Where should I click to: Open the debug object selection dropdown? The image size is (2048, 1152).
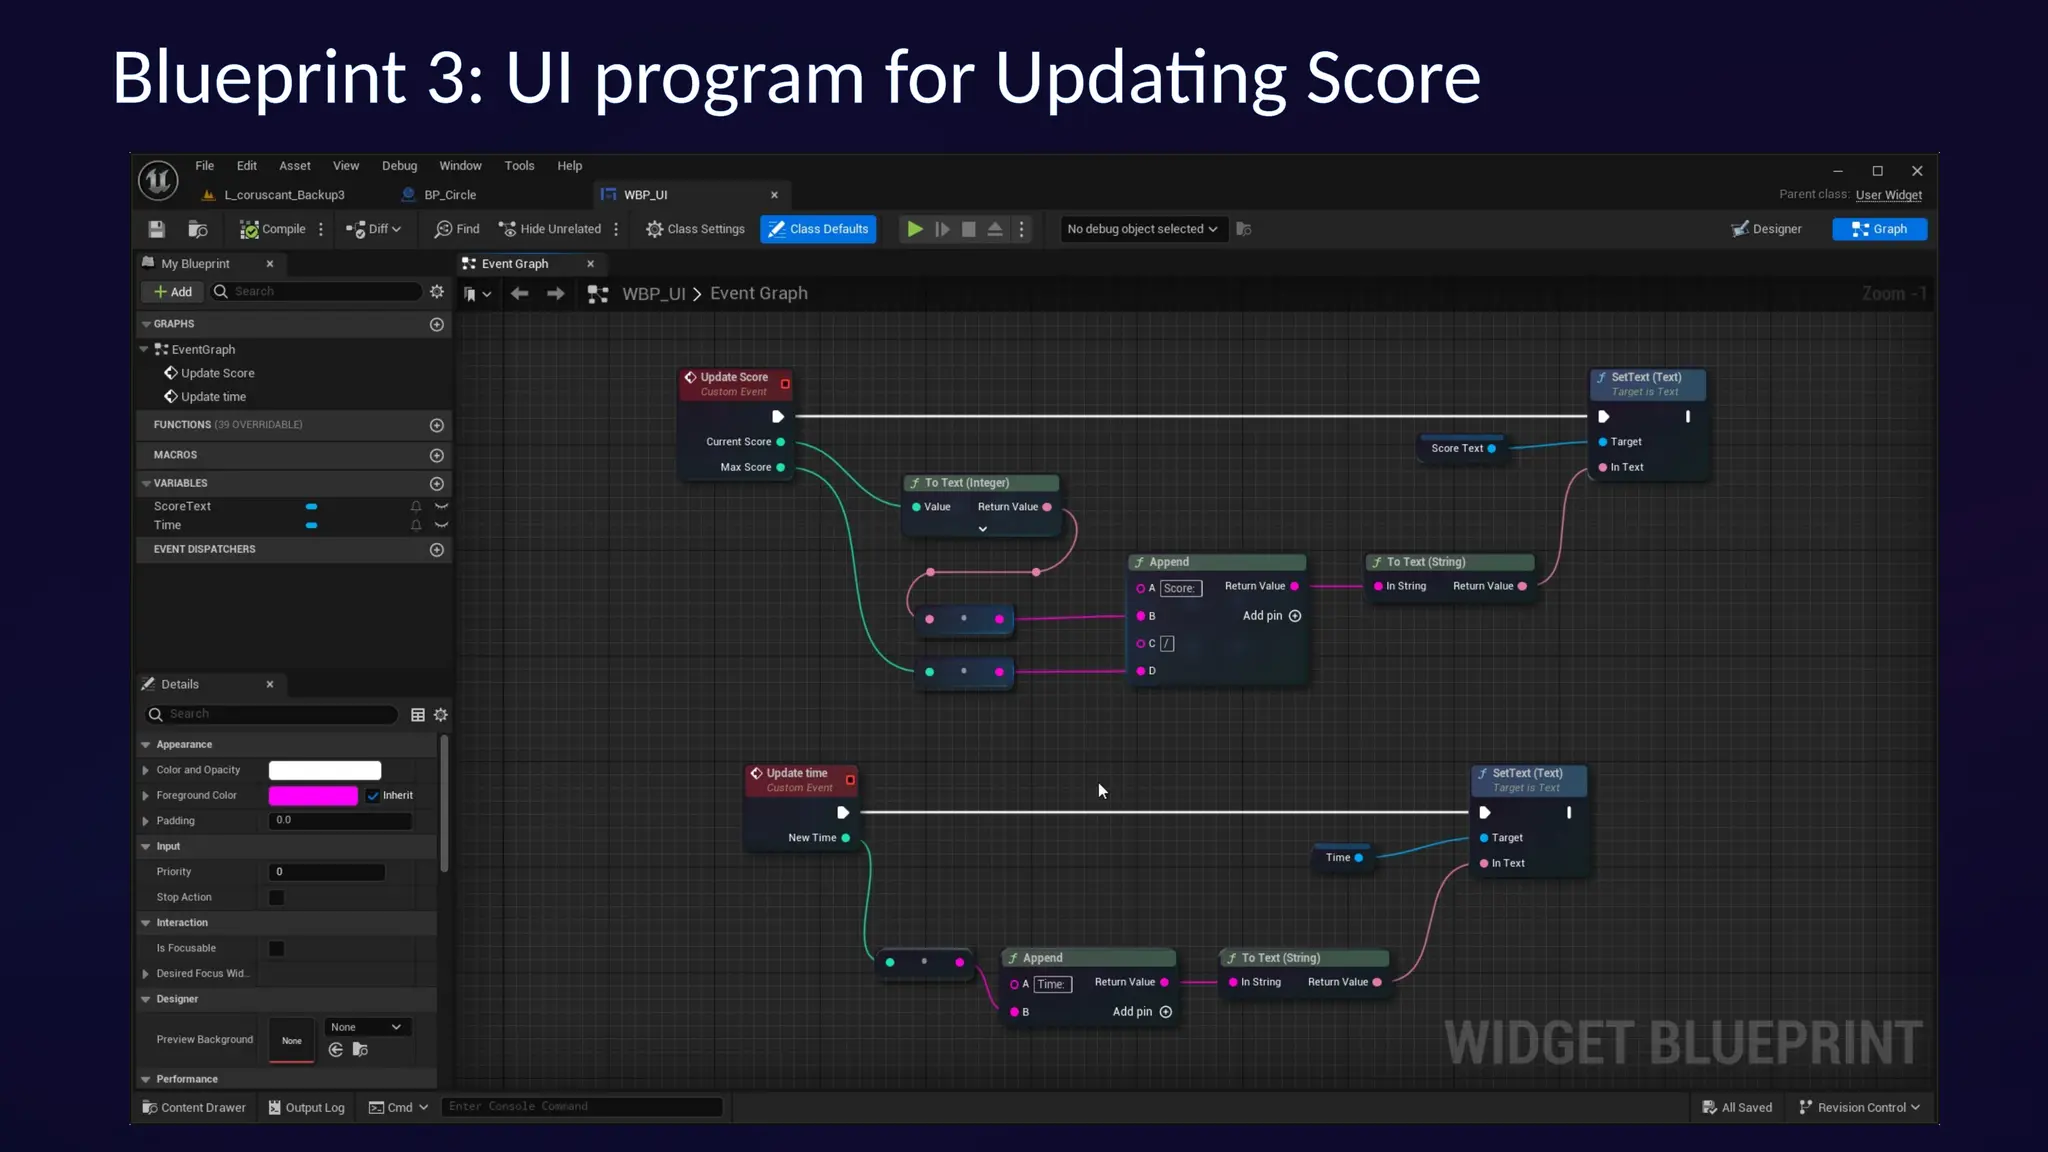click(1141, 229)
